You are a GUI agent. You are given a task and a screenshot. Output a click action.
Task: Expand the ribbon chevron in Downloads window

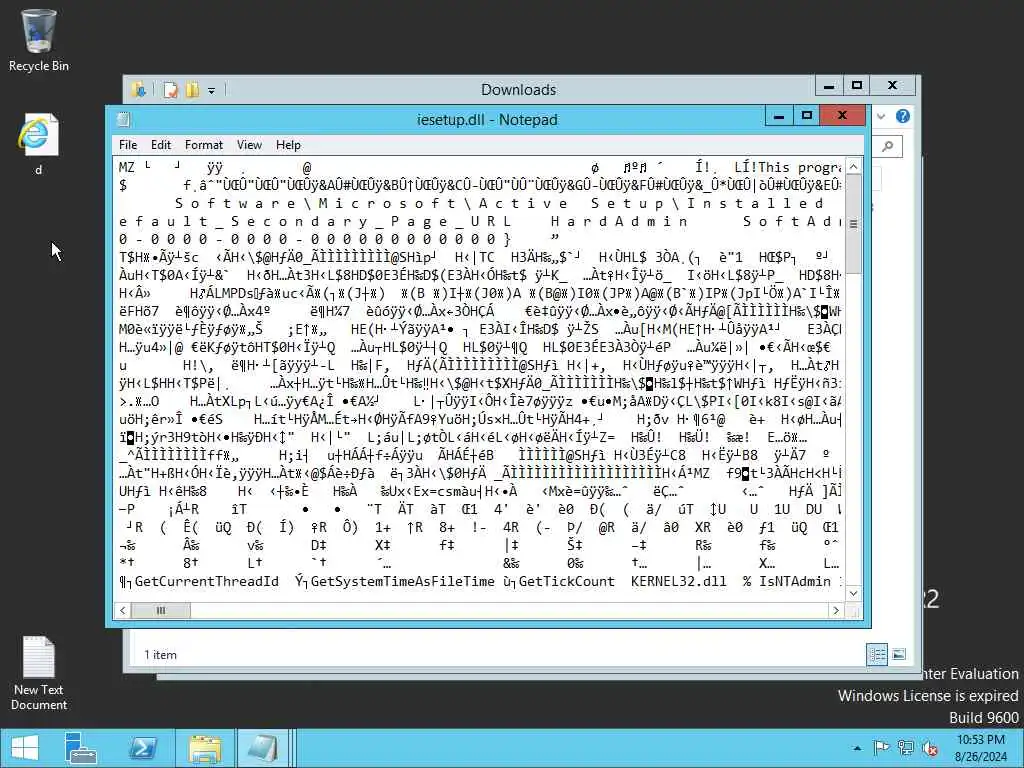[x=881, y=116]
